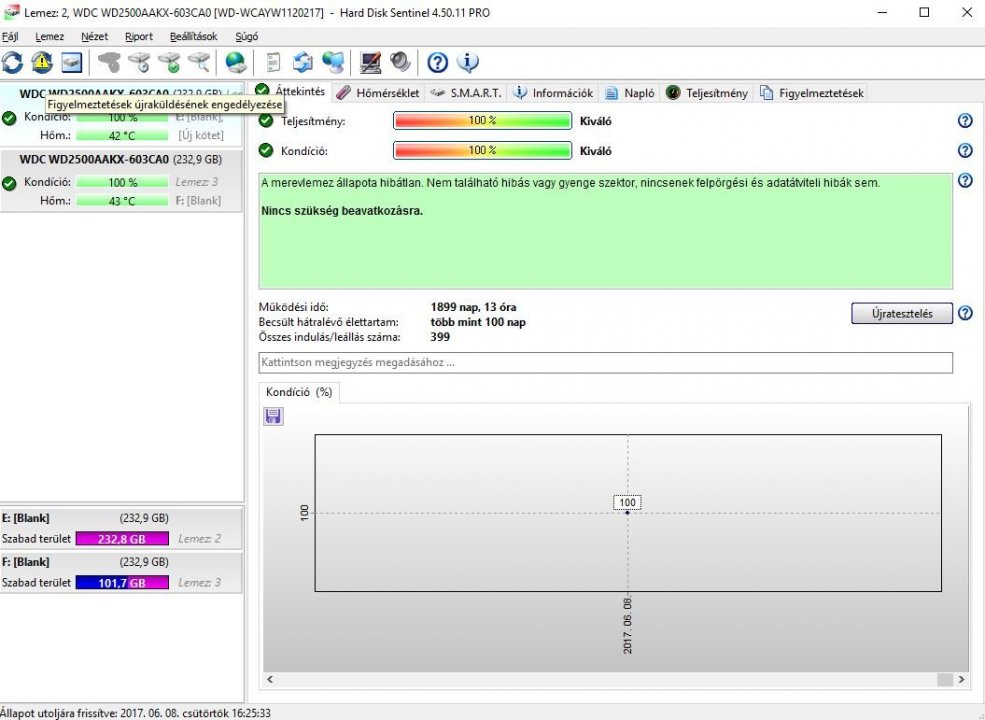Click the 100 data point label on graph
This screenshot has width=985, height=720.
coord(627,502)
